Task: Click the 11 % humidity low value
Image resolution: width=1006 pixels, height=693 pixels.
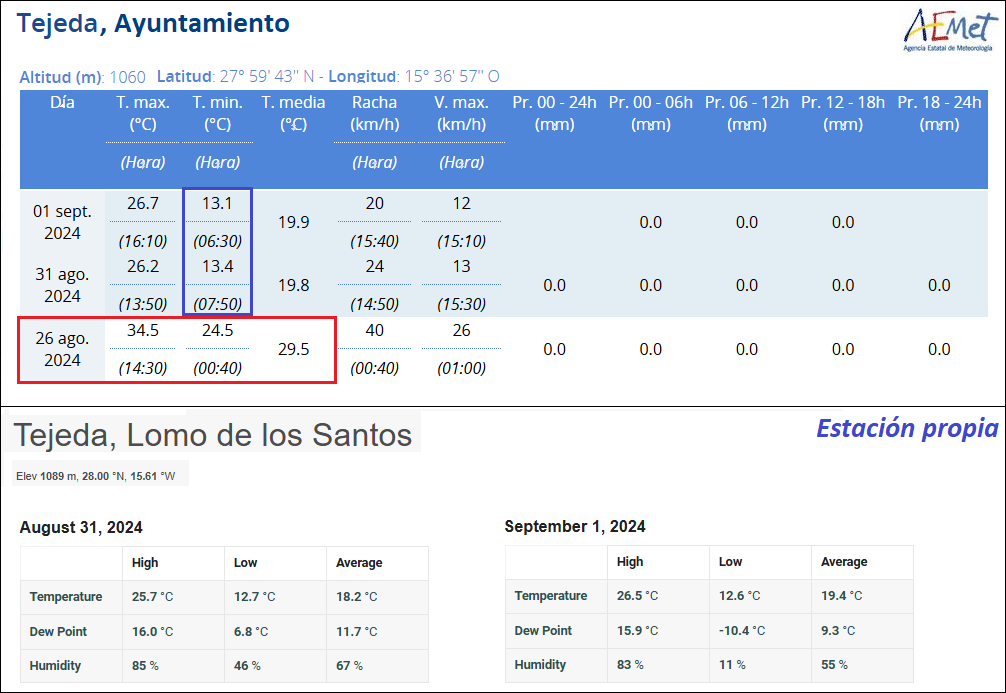Action: [732, 665]
